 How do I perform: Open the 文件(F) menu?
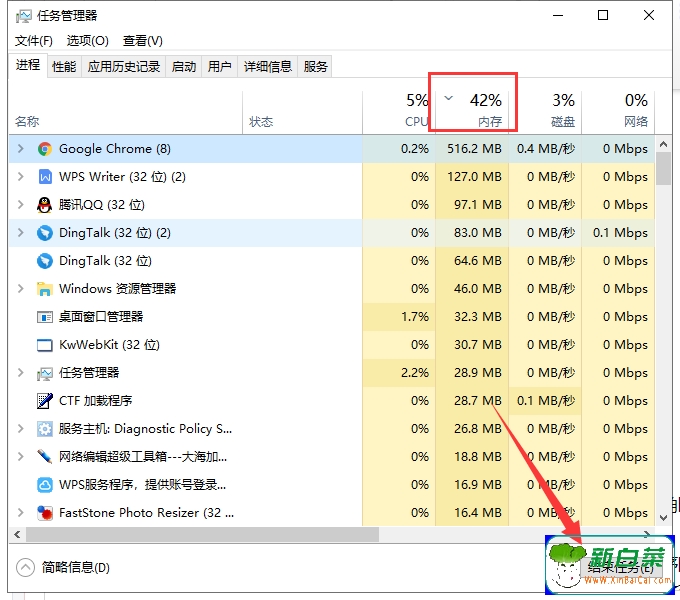coord(34,41)
